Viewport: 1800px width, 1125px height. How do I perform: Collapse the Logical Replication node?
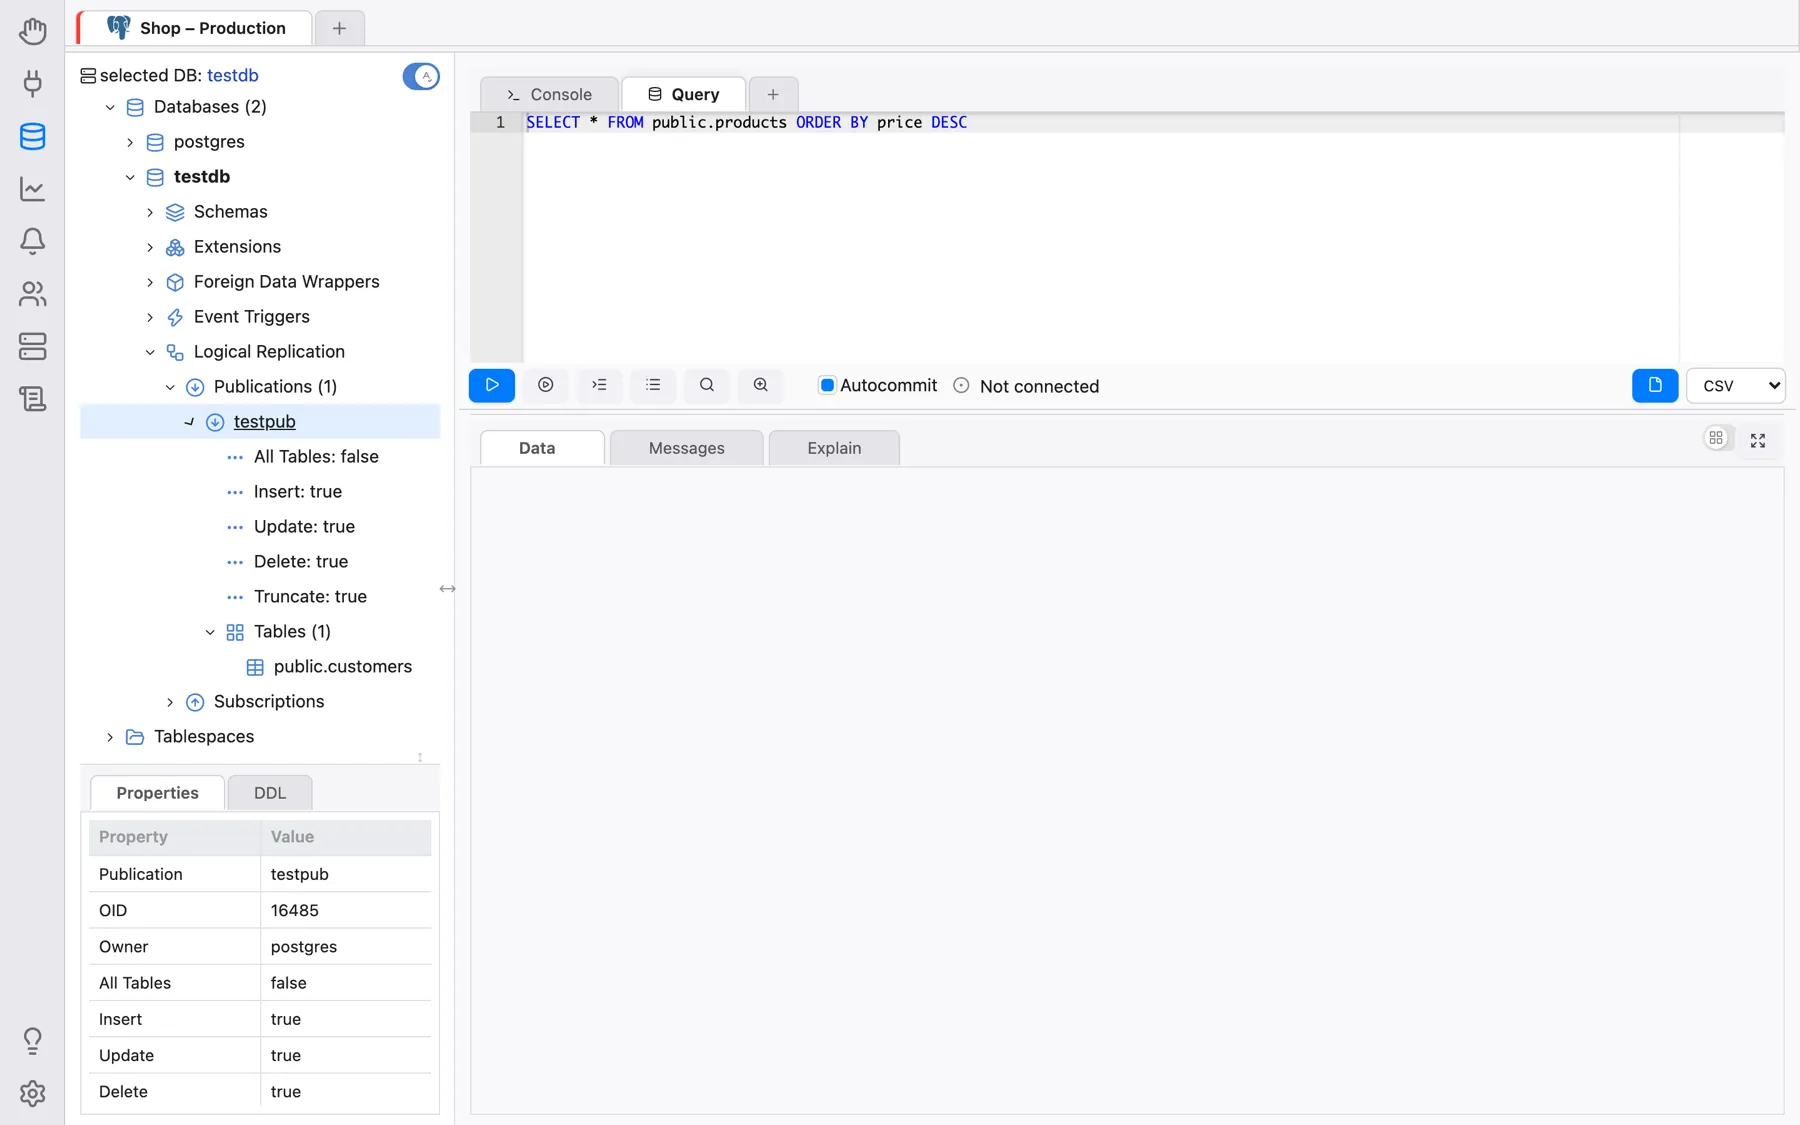click(150, 352)
